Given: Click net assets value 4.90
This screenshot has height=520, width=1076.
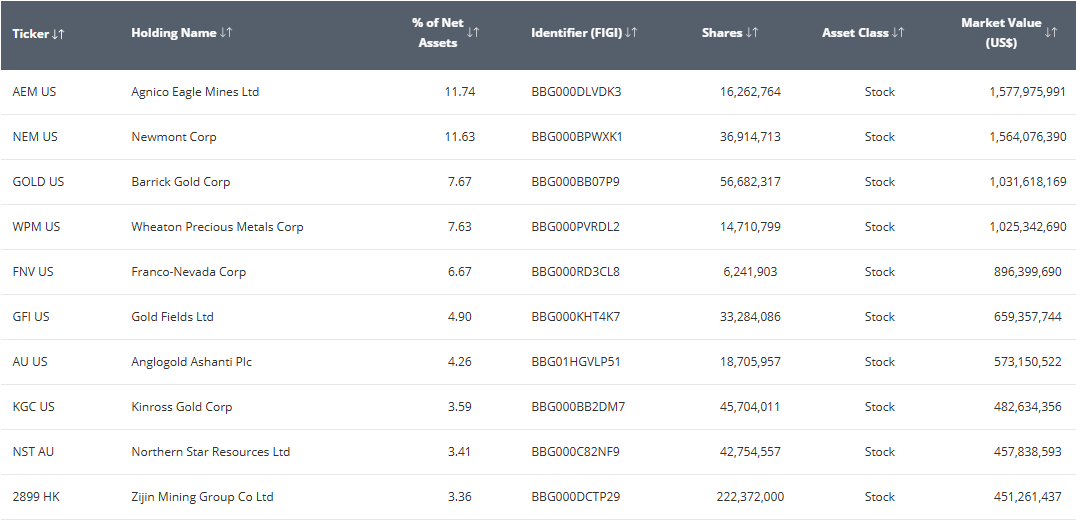Looking at the screenshot, I should click(460, 317).
